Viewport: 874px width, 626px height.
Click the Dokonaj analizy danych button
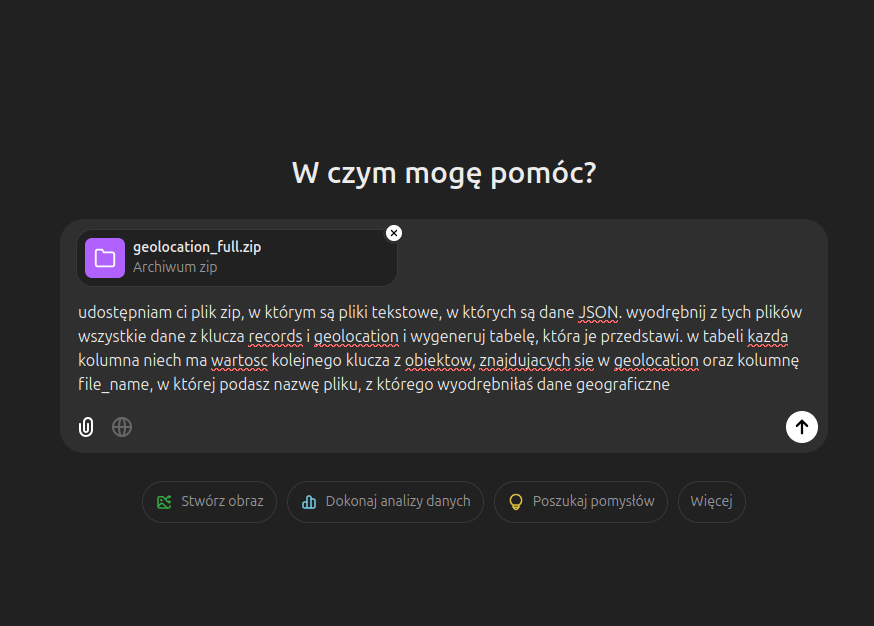click(x=385, y=502)
